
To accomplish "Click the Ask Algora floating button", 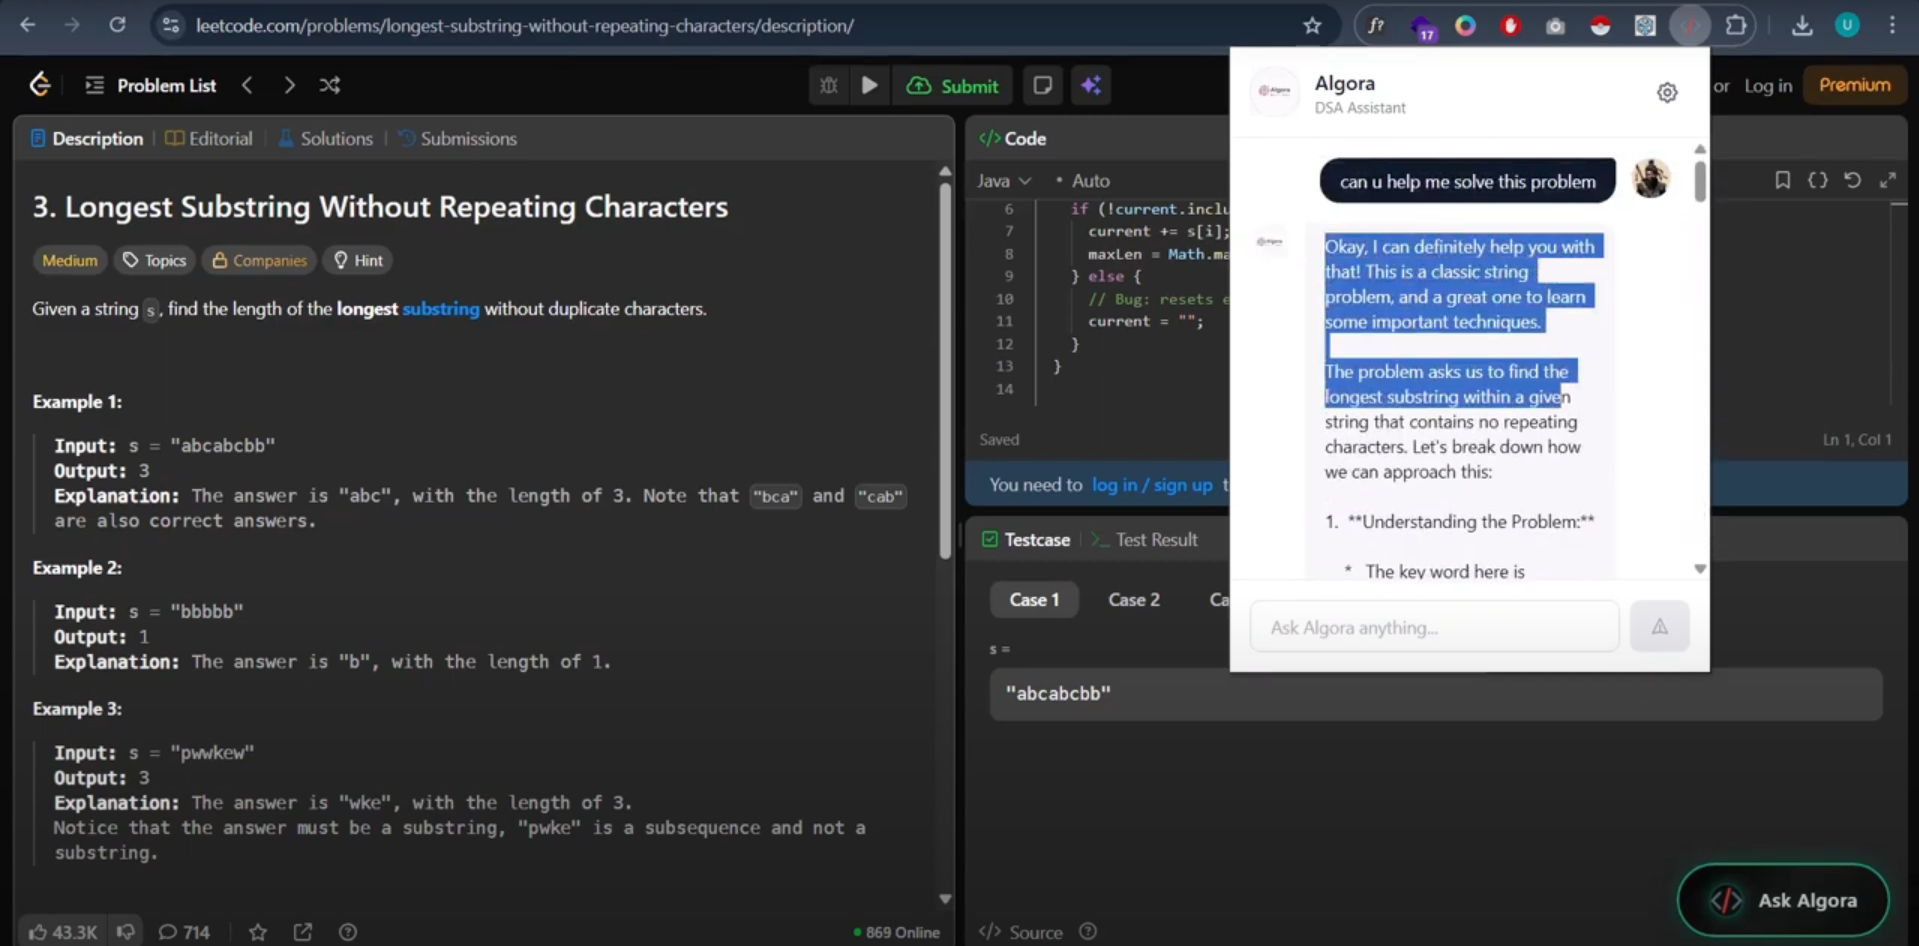I will [x=1783, y=900].
